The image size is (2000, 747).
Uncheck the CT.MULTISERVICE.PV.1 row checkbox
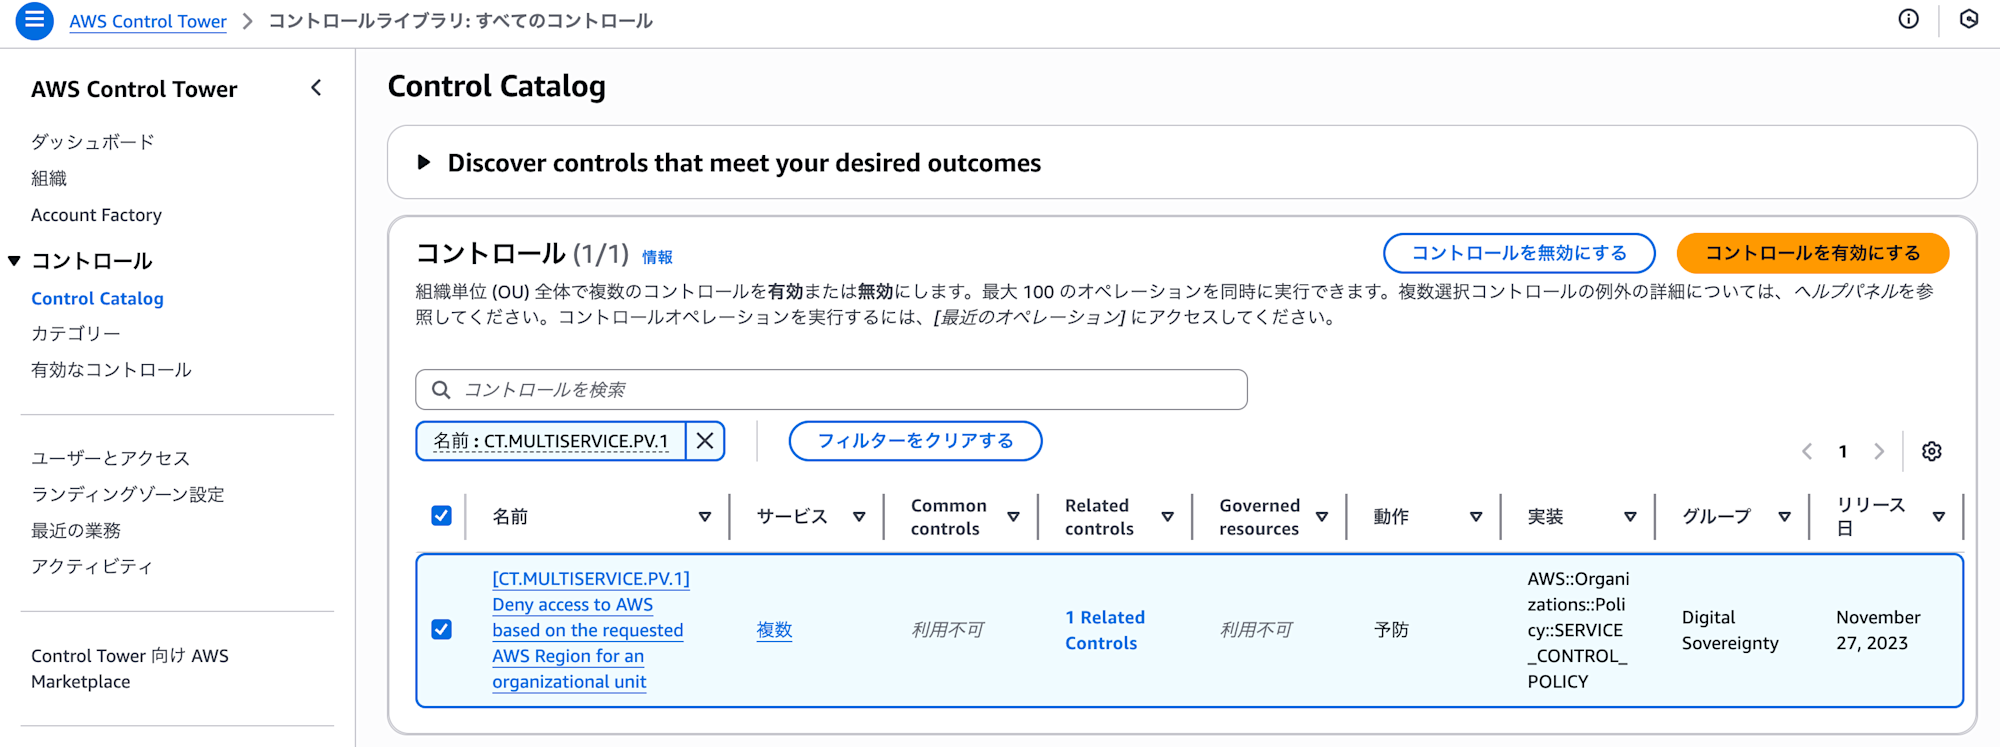[x=441, y=629]
